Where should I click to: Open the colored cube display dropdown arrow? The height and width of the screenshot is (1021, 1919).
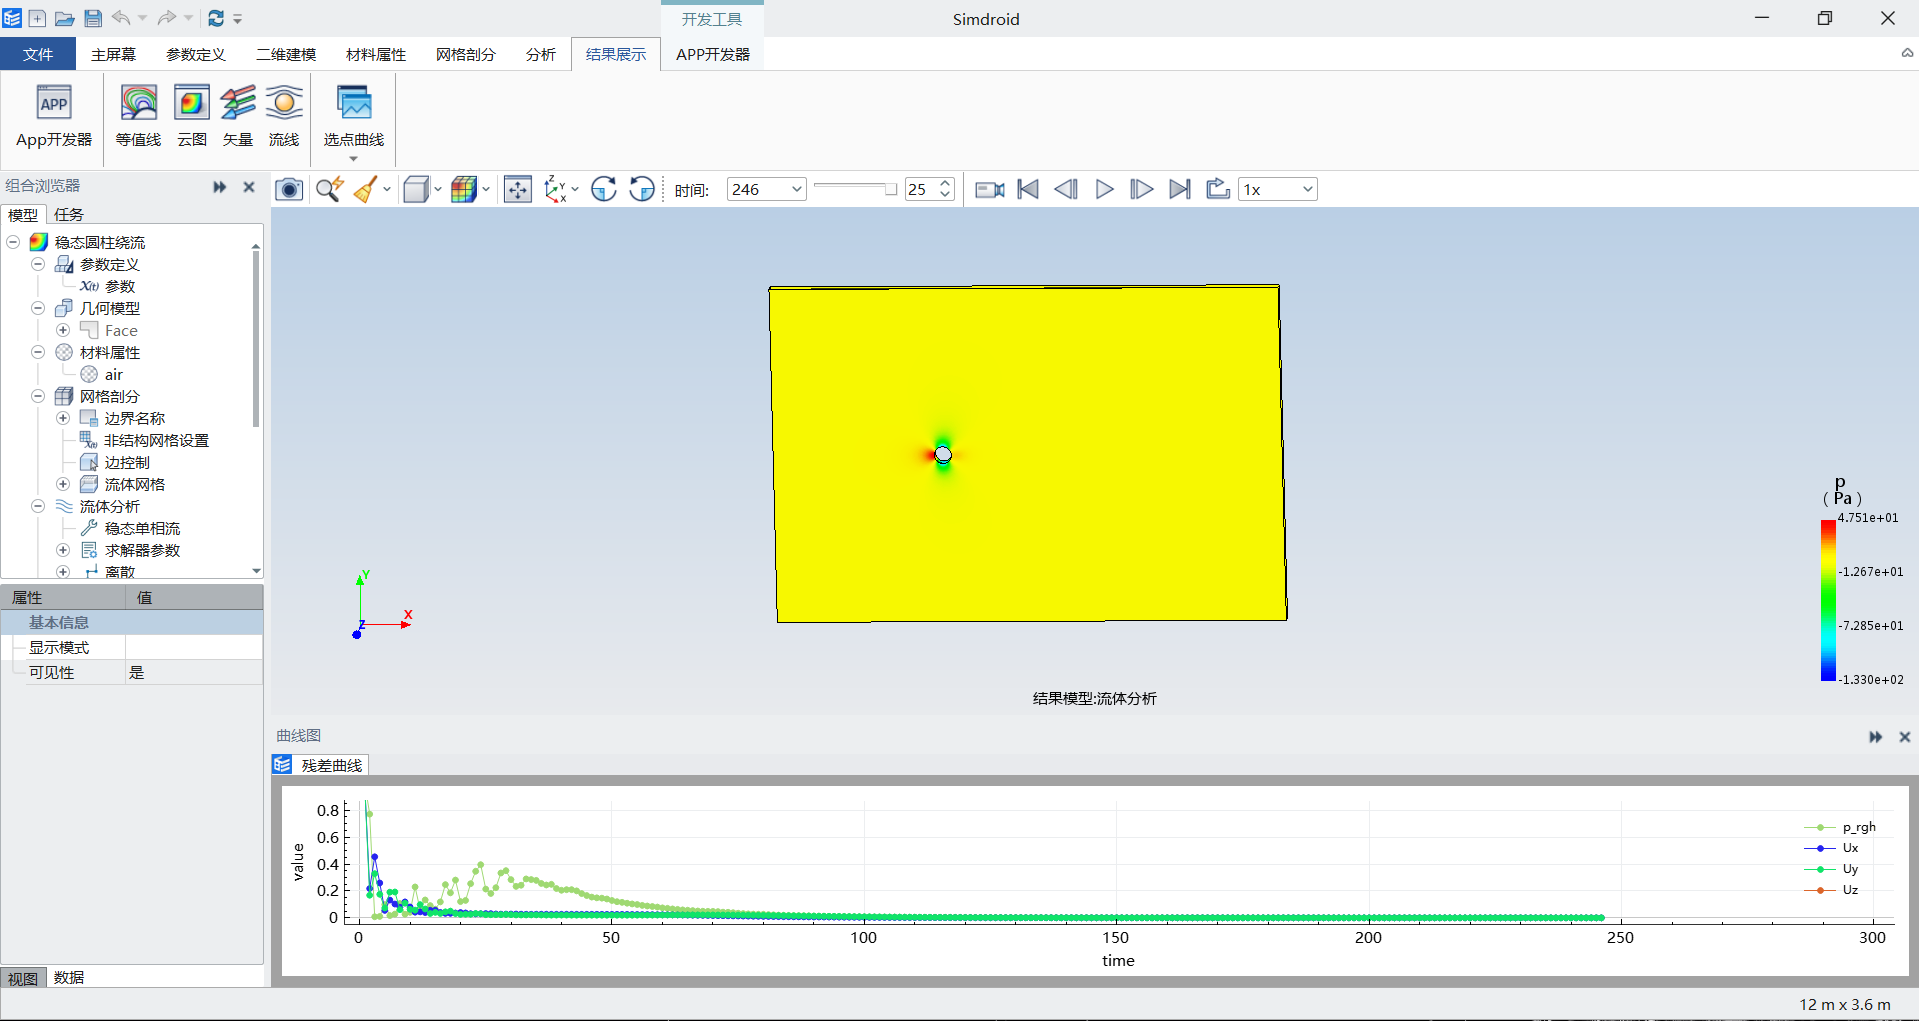click(486, 189)
